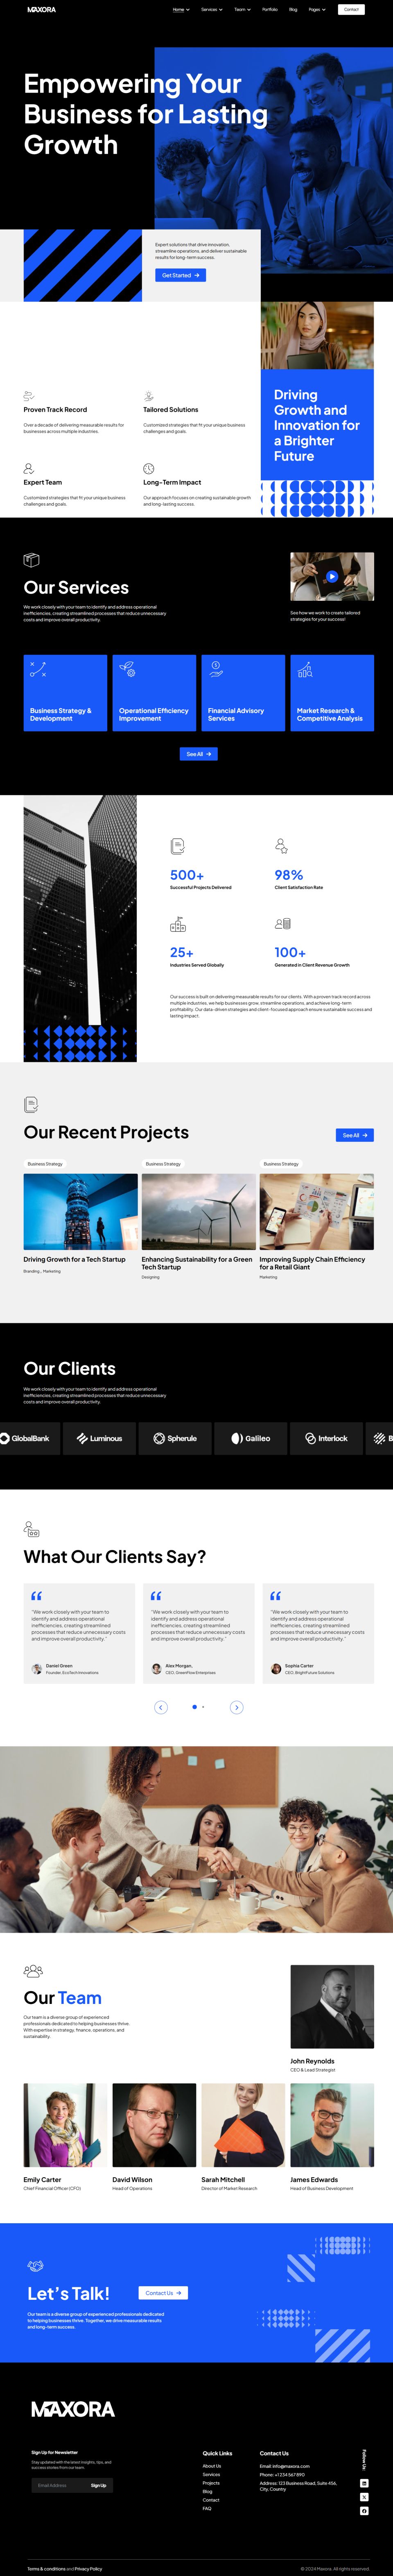
Task: Open the Operational Efficiency Improvement card
Action: click(154, 693)
